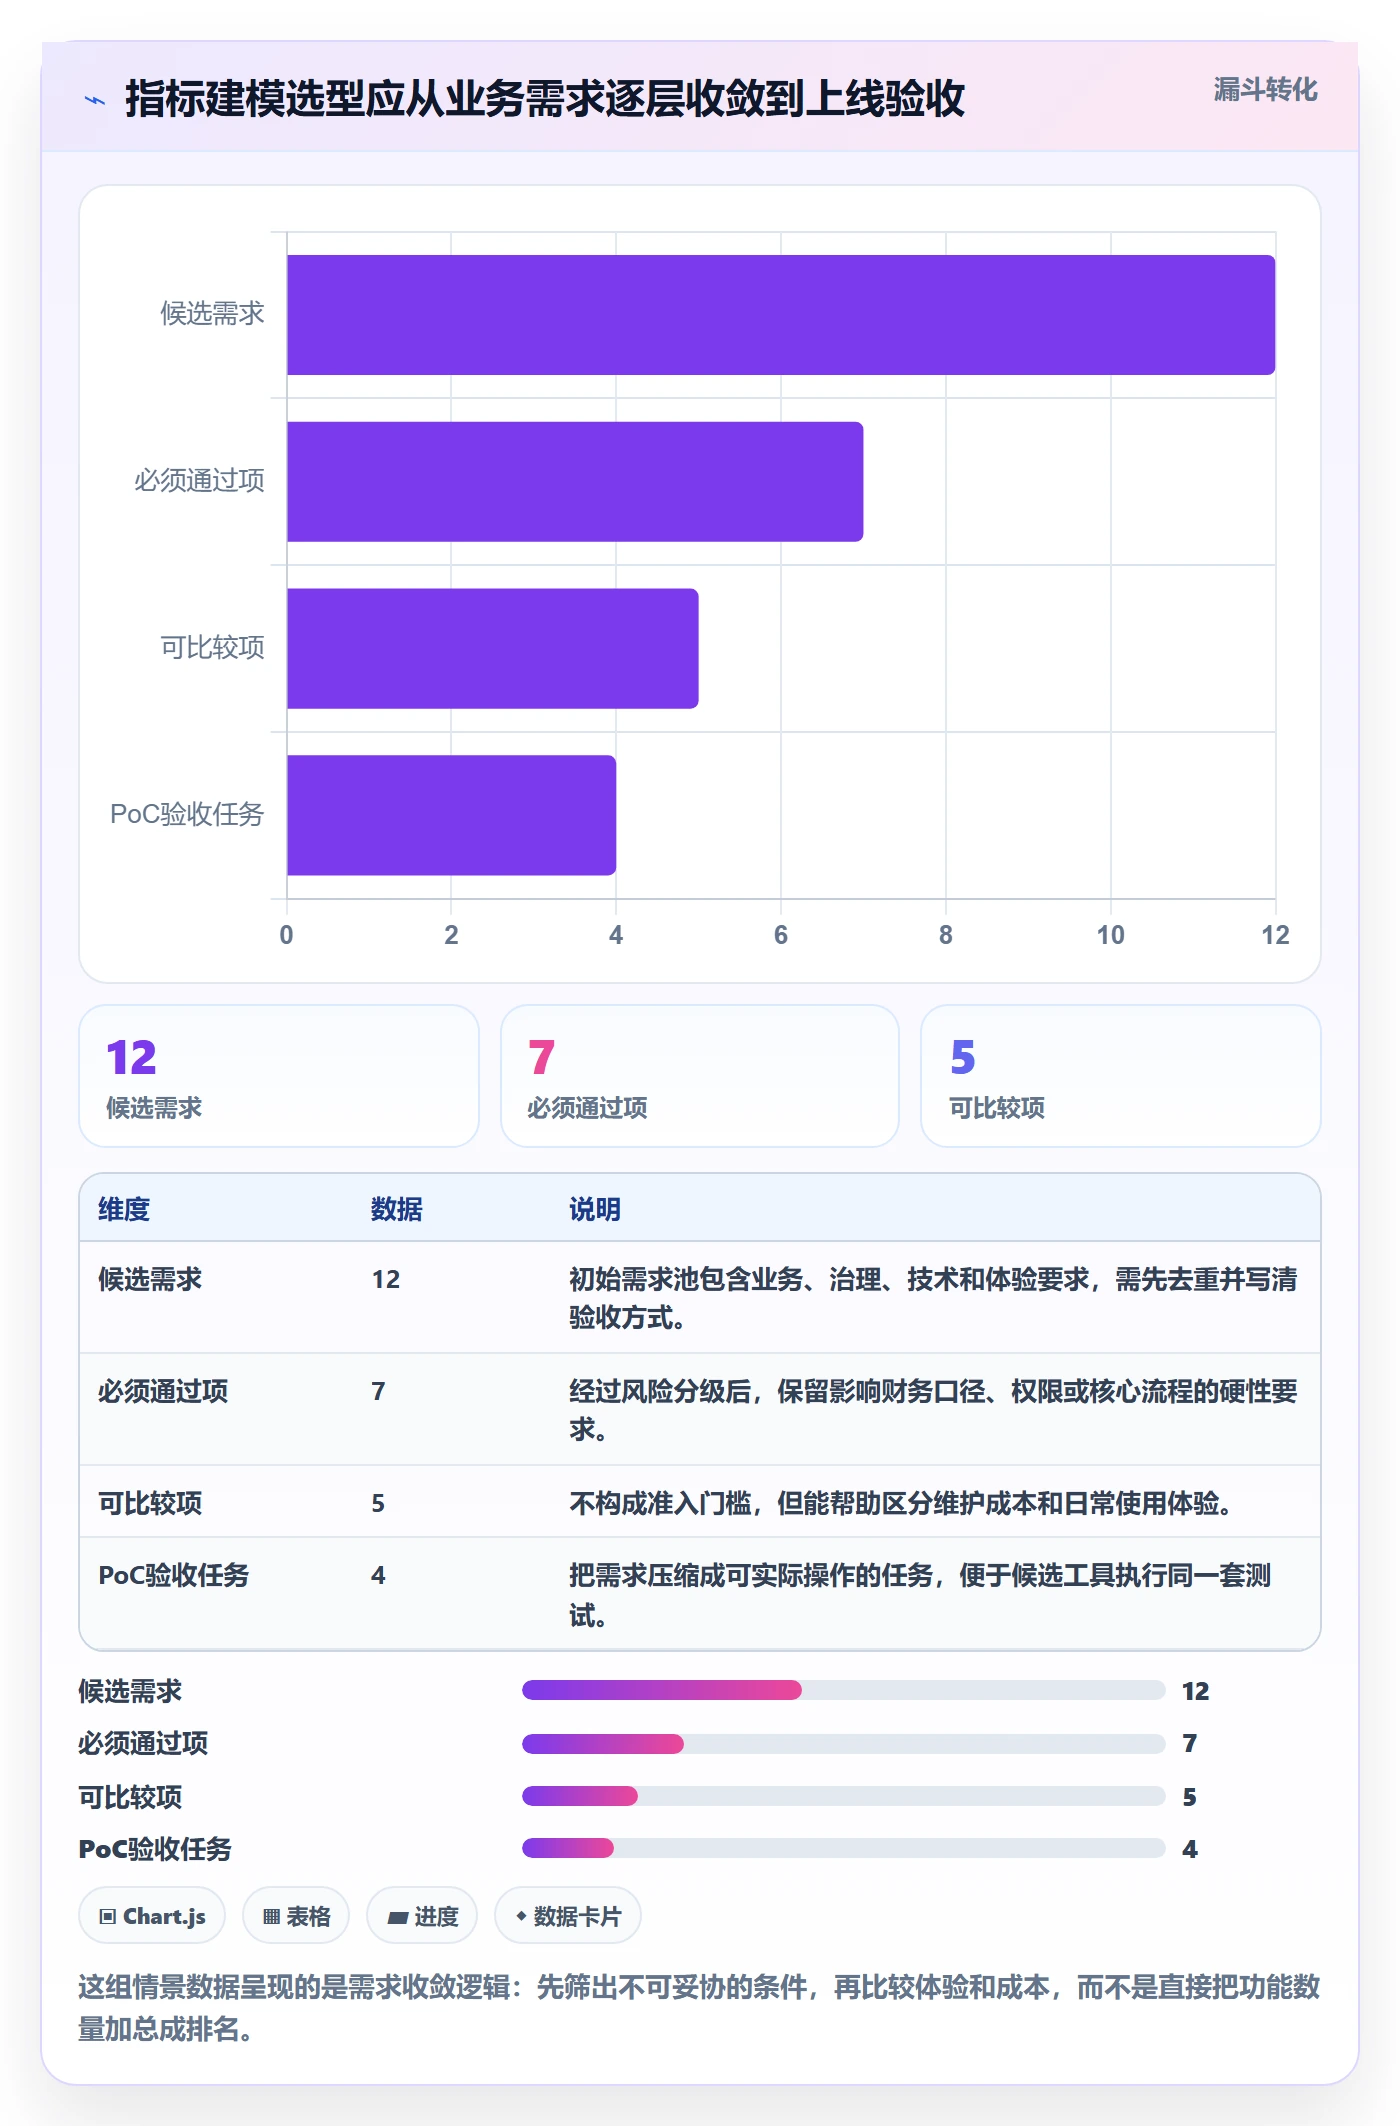
Task: Click the 候选需求 progress bar
Action: [843, 1690]
